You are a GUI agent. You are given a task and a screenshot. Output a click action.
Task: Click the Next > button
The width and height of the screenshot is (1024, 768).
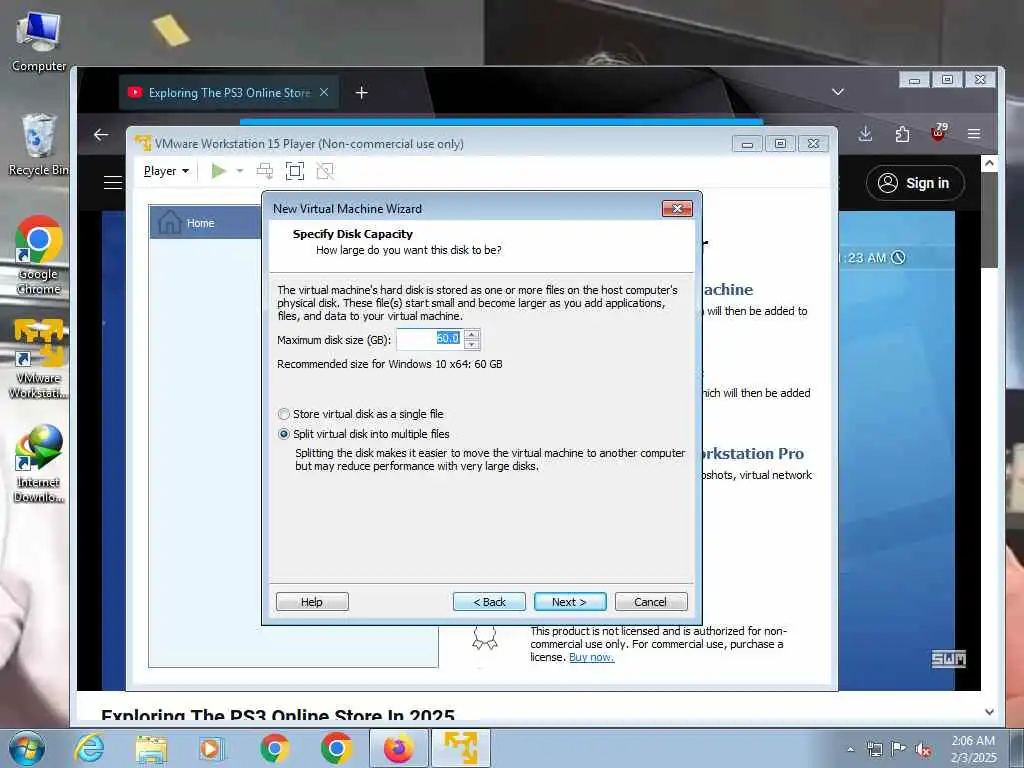(x=569, y=601)
